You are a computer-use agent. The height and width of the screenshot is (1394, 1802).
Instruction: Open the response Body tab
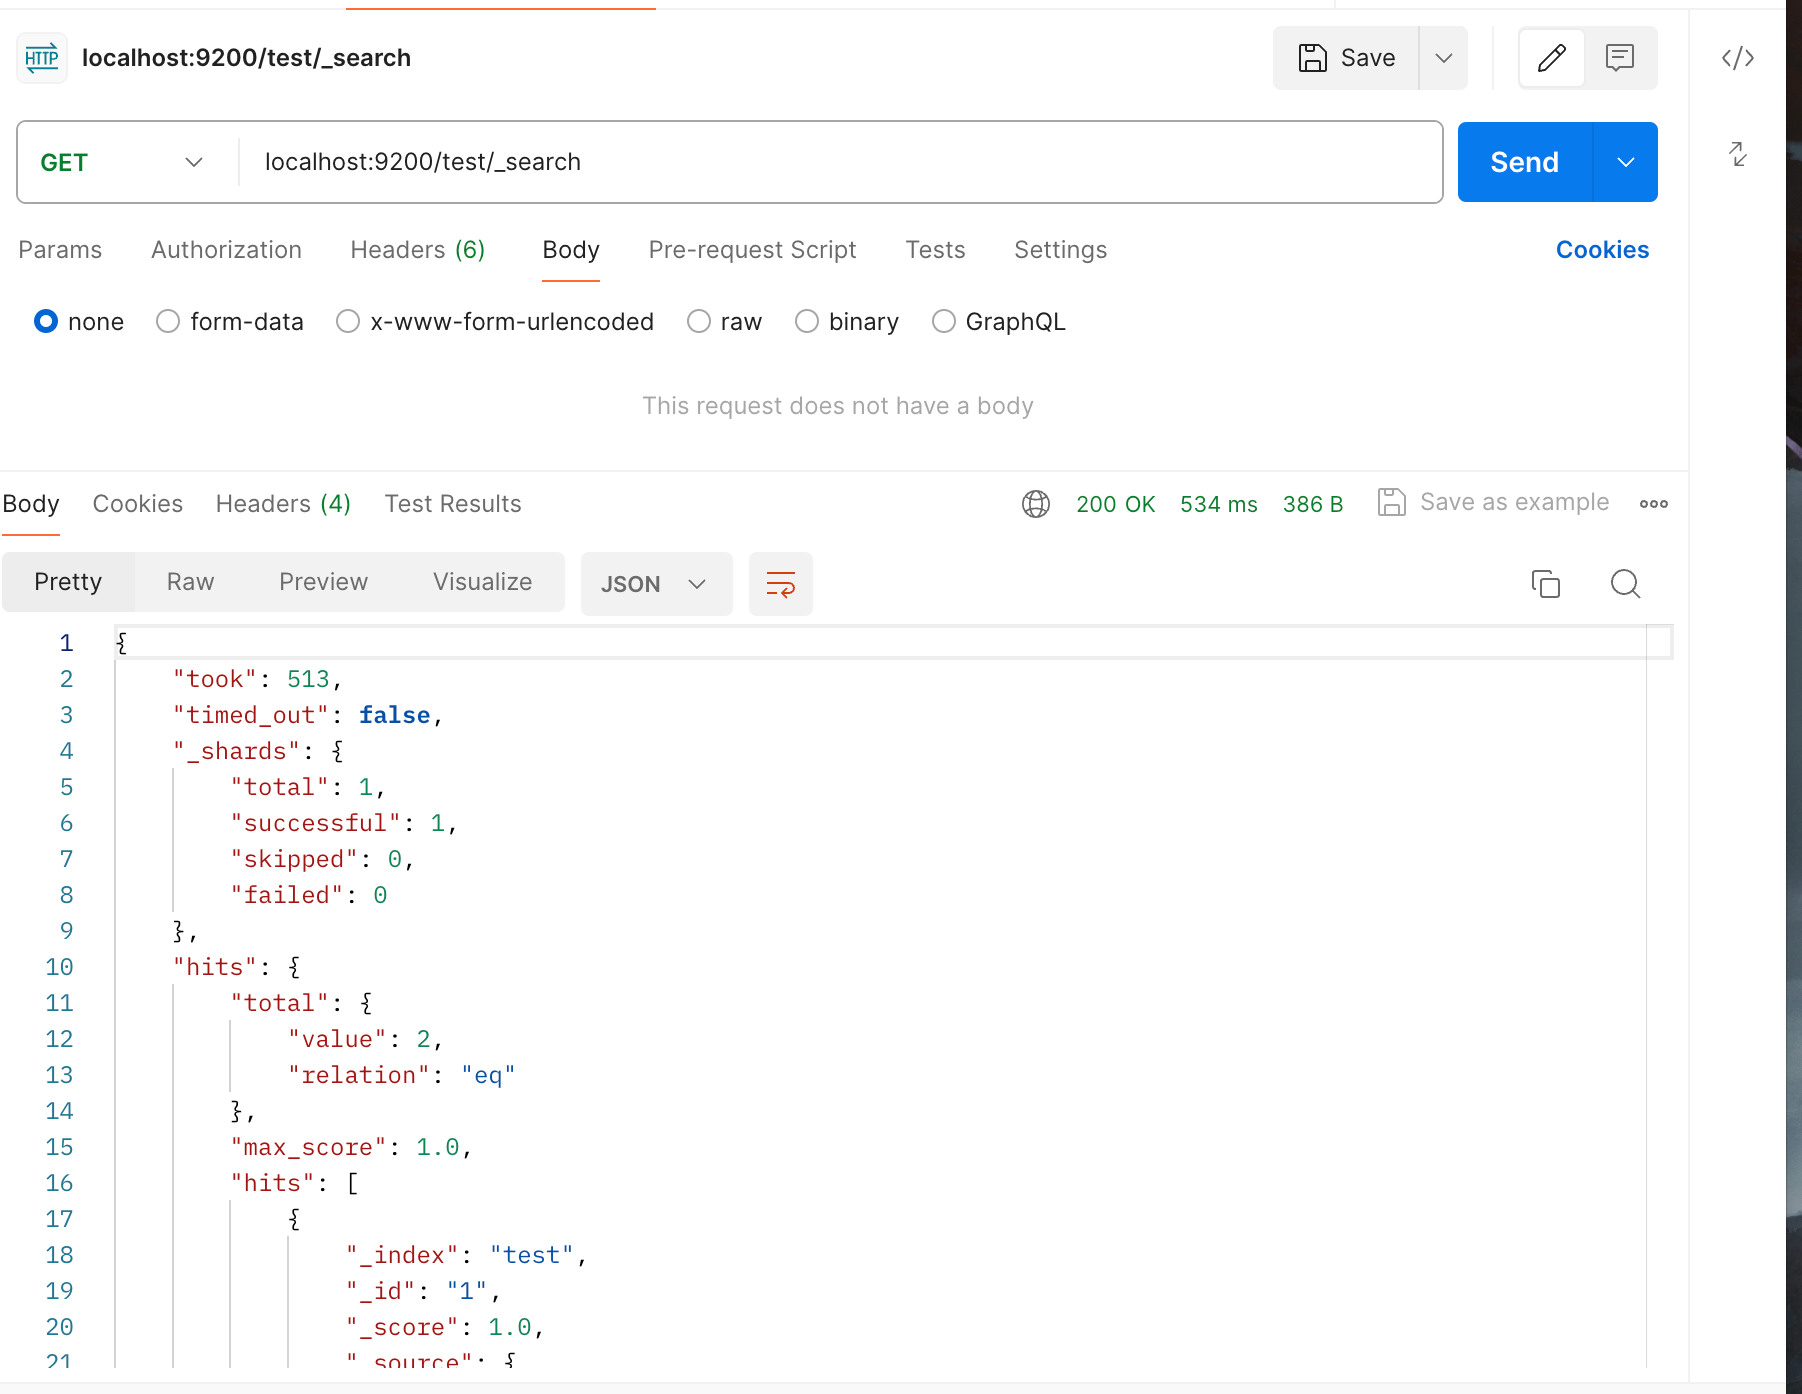tap(31, 504)
